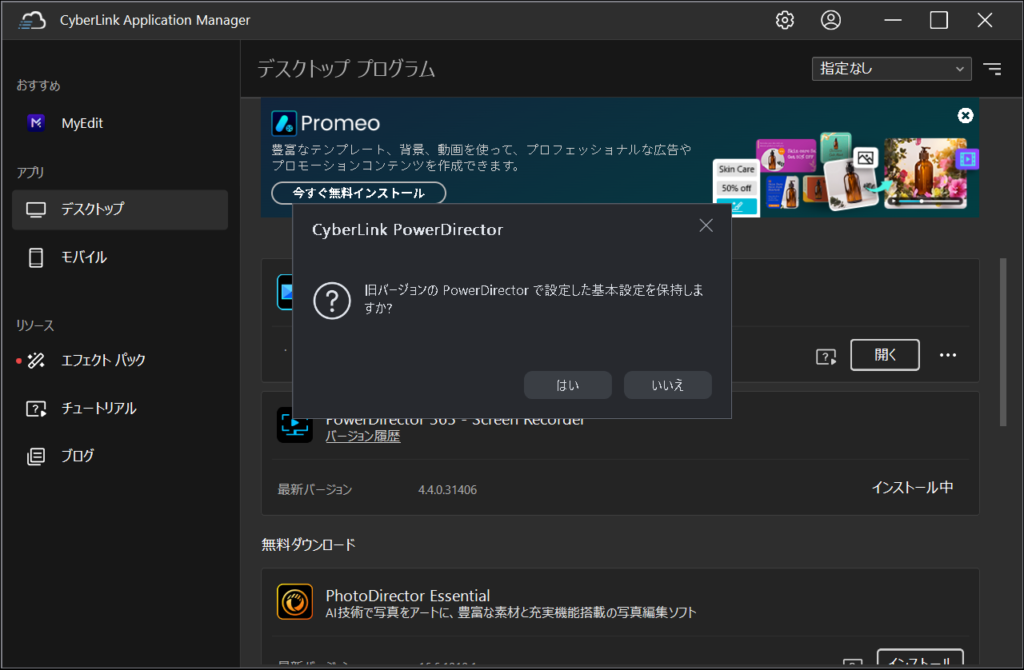Screen dimensions: 1024x670
Task: Click the desktop monitor icon
Action: (x=36, y=210)
